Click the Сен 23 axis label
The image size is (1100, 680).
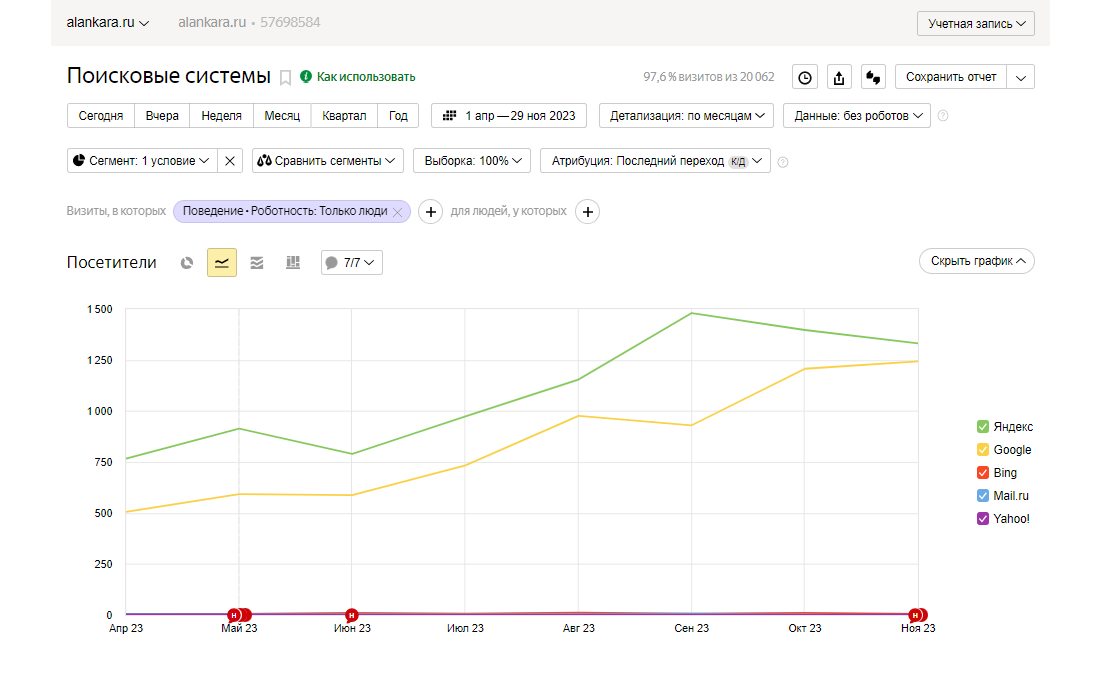692,628
